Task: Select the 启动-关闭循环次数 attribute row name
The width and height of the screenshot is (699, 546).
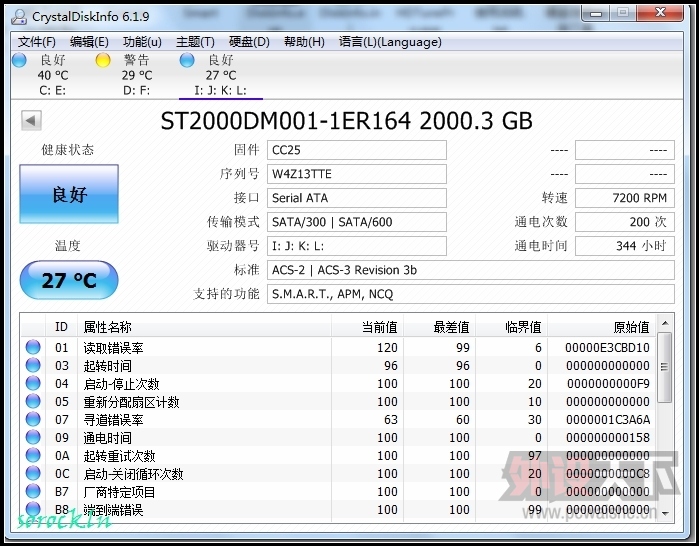Action: click(x=133, y=474)
